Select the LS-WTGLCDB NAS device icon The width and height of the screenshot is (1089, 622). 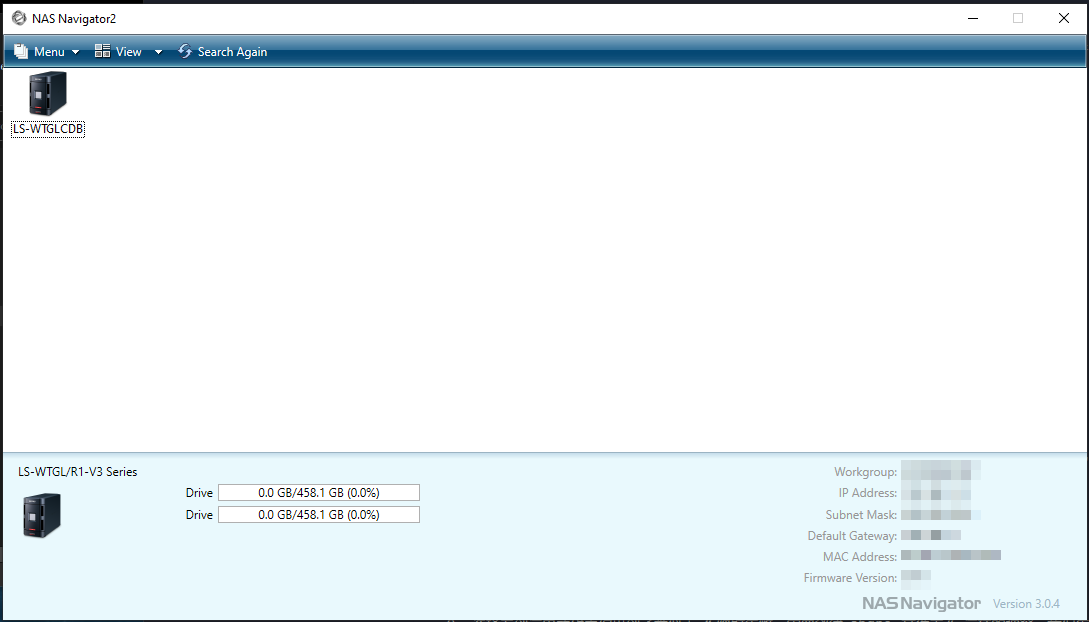47,94
